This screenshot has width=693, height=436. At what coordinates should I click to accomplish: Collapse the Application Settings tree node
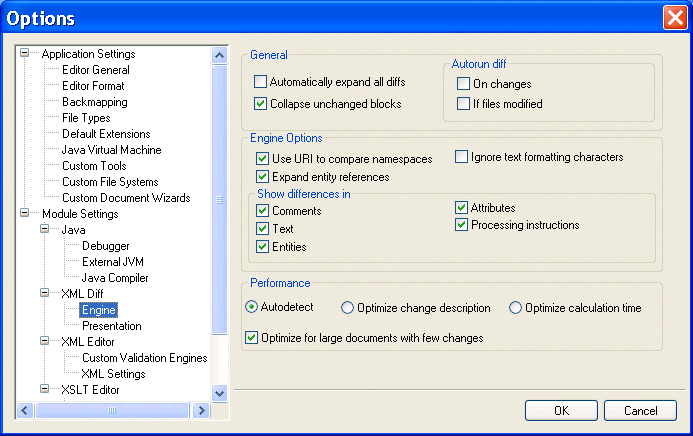[x=25, y=54]
